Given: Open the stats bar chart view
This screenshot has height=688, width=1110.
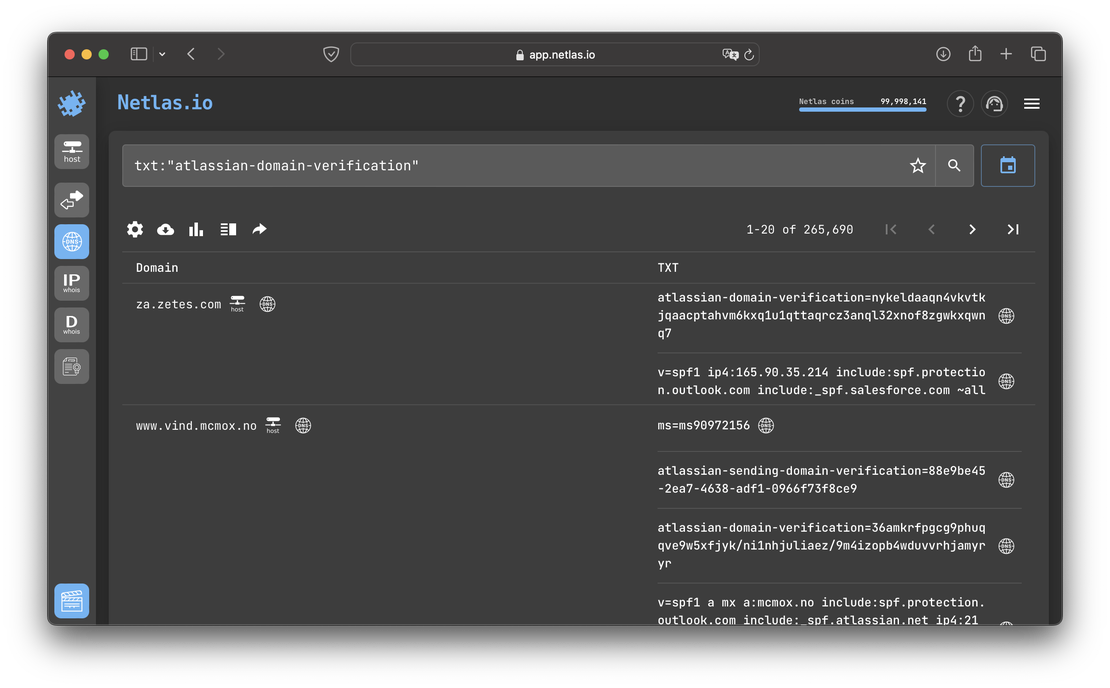Looking at the screenshot, I should [x=196, y=229].
